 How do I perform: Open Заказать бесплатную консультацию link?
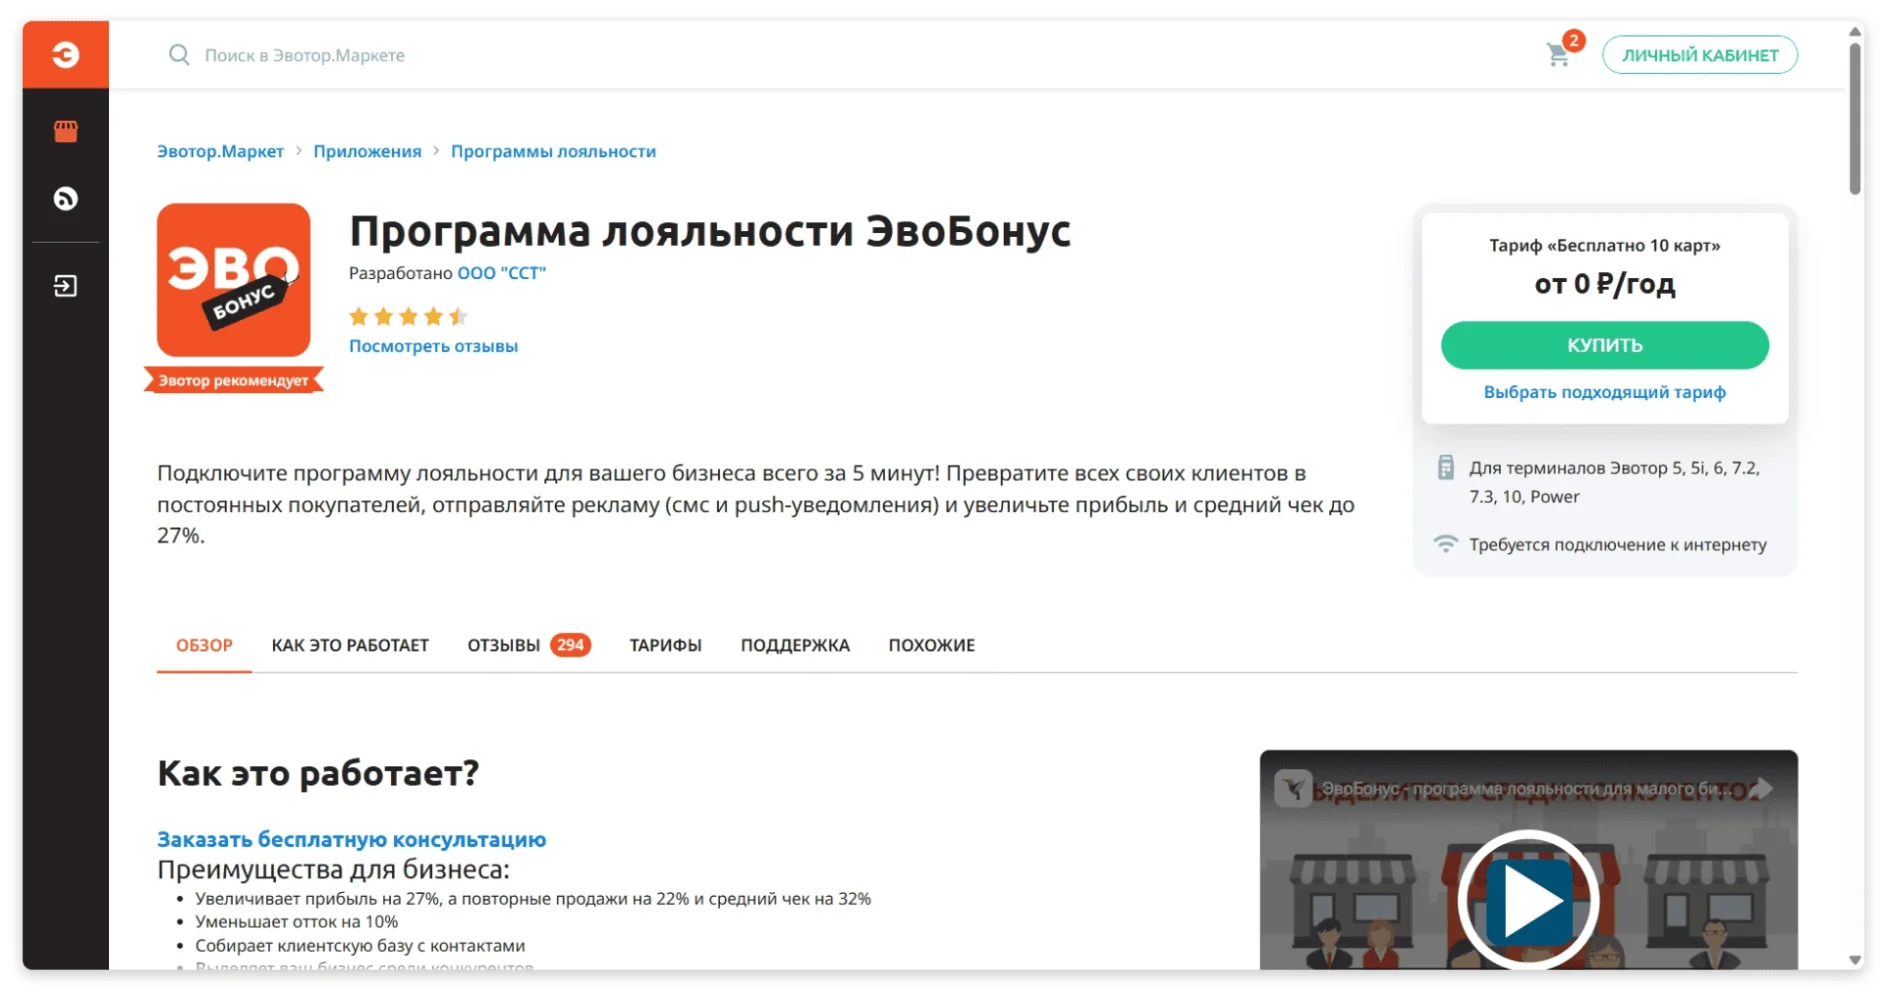click(x=351, y=839)
